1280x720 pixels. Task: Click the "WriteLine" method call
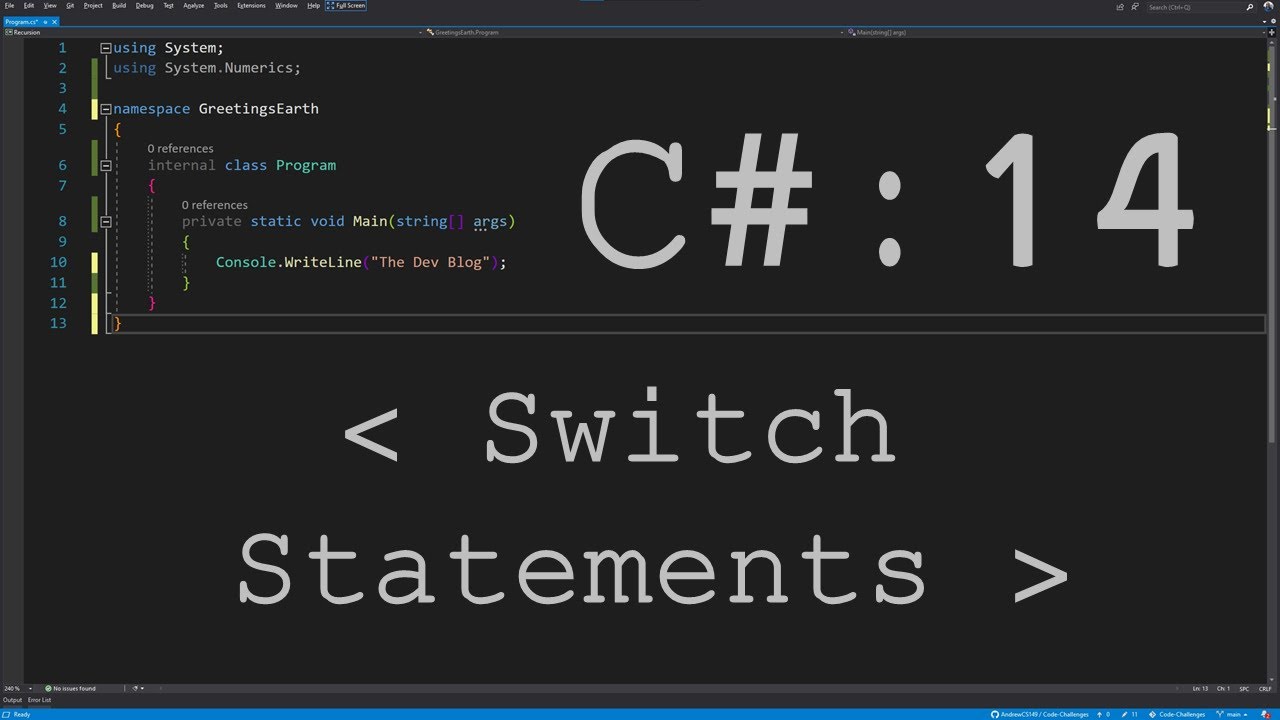pyautogui.click(x=322, y=262)
